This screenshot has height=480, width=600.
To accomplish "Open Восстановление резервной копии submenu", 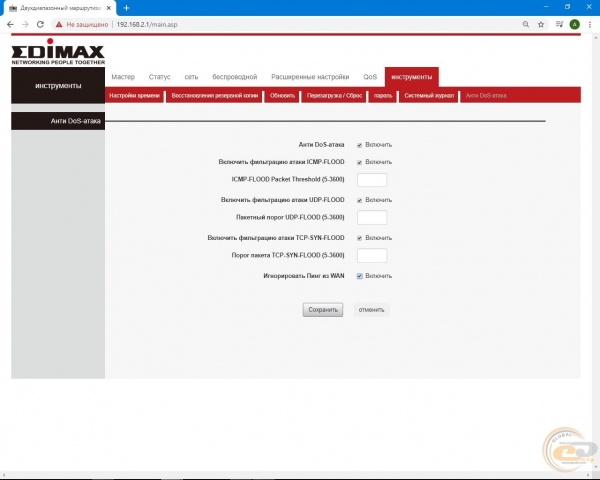I will coord(215,96).
